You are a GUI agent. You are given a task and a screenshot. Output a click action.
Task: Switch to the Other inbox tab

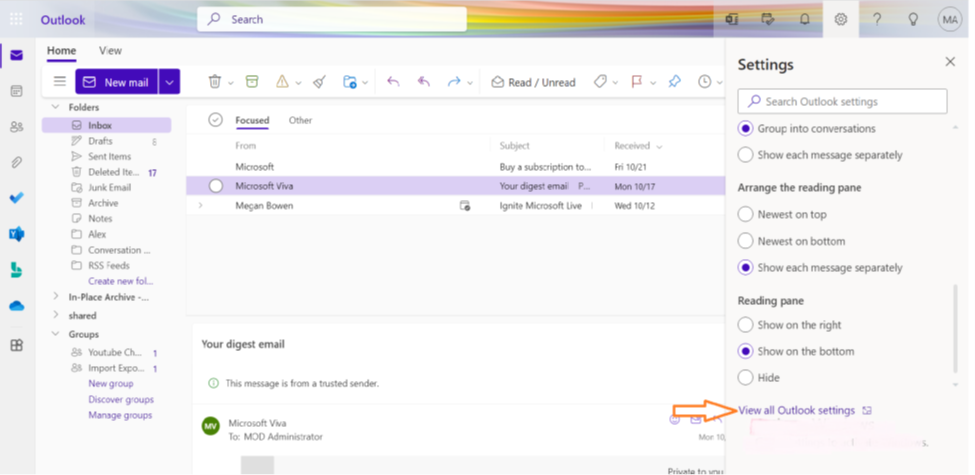click(300, 120)
